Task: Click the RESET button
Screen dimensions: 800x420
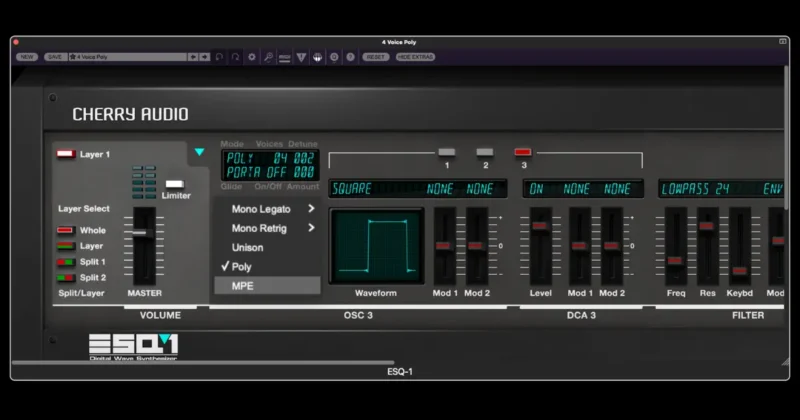Action: pyautogui.click(x=376, y=57)
